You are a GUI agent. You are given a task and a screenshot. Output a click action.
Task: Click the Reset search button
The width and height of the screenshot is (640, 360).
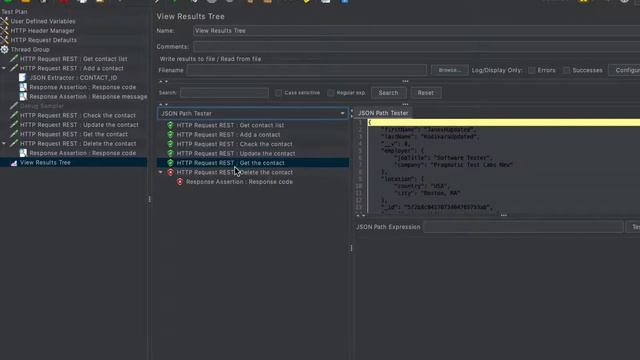(425, 93)
